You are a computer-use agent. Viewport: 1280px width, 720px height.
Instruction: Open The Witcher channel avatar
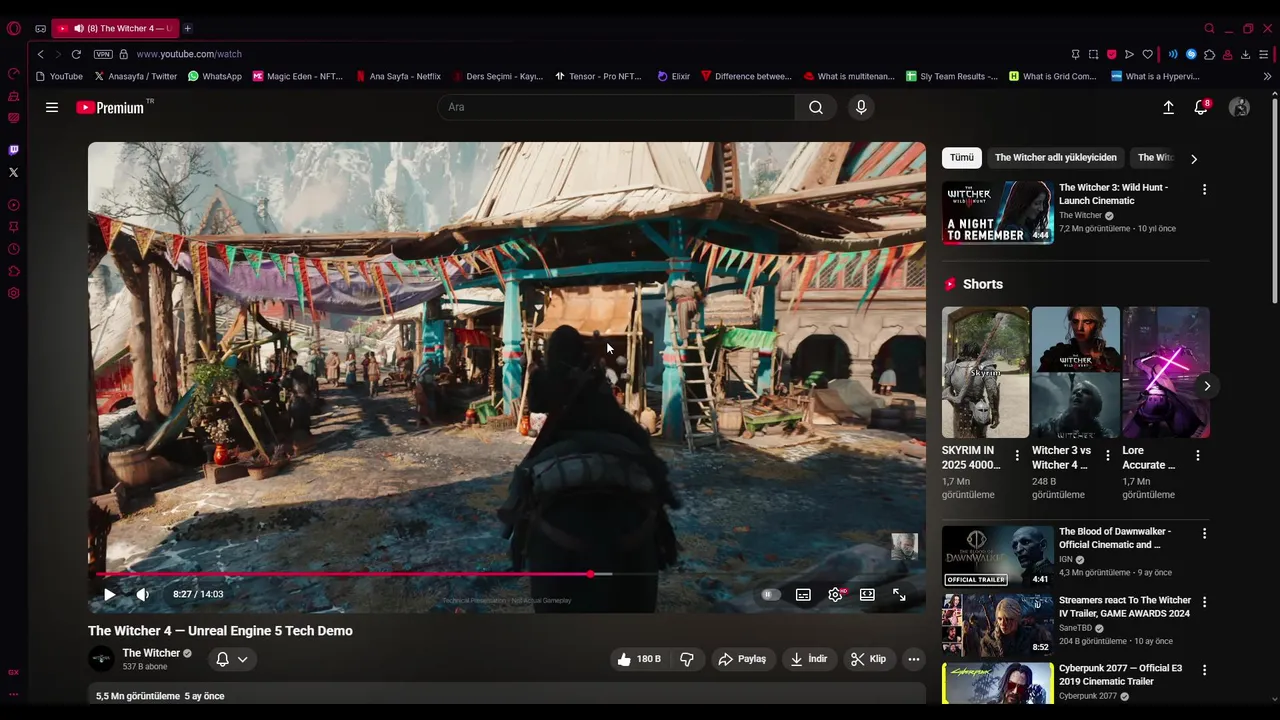[101, 659]
